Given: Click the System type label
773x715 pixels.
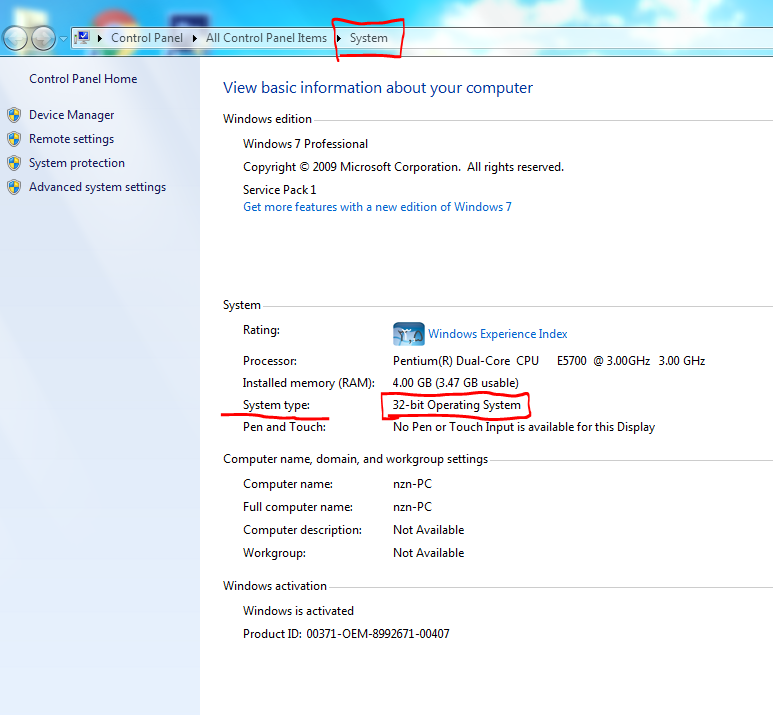Looking at the screenshot, I should tap(277, 405).
